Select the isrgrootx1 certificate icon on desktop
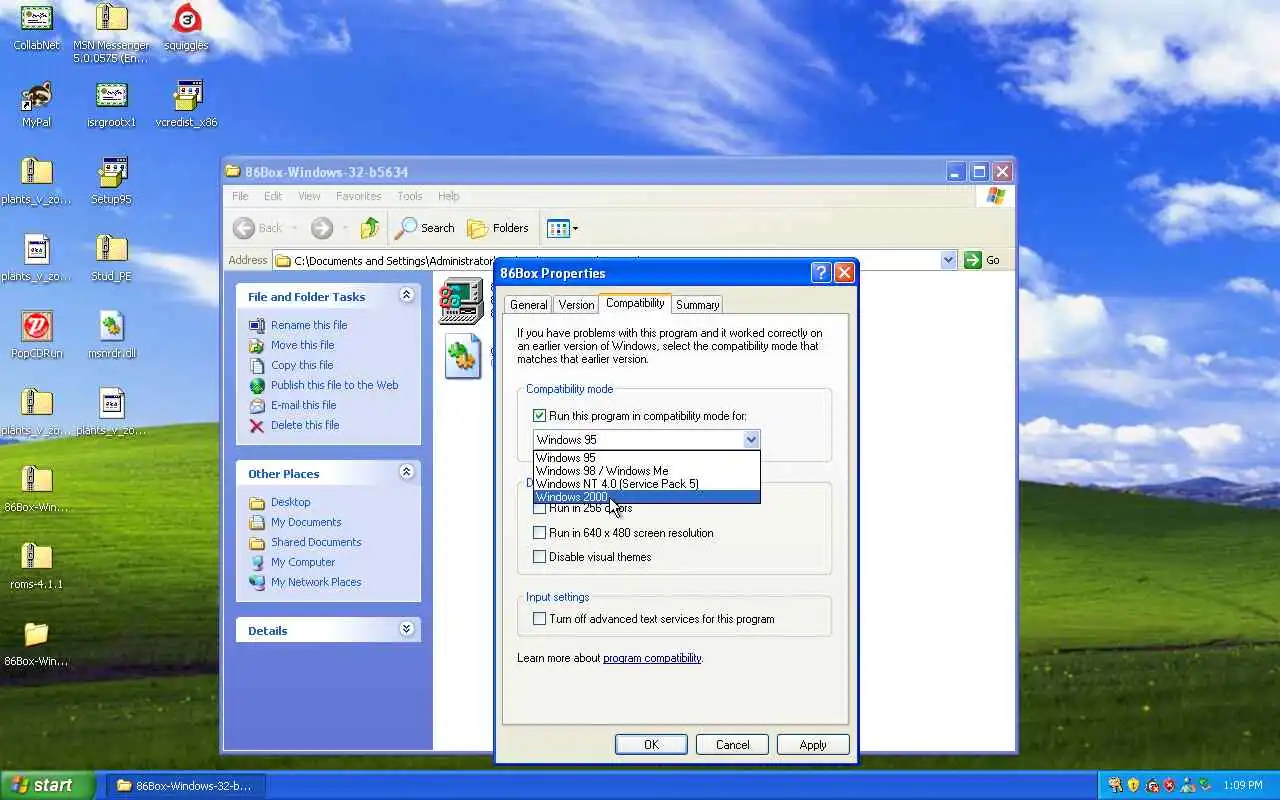Viewport: 1280px width, 800px height. 111,96
